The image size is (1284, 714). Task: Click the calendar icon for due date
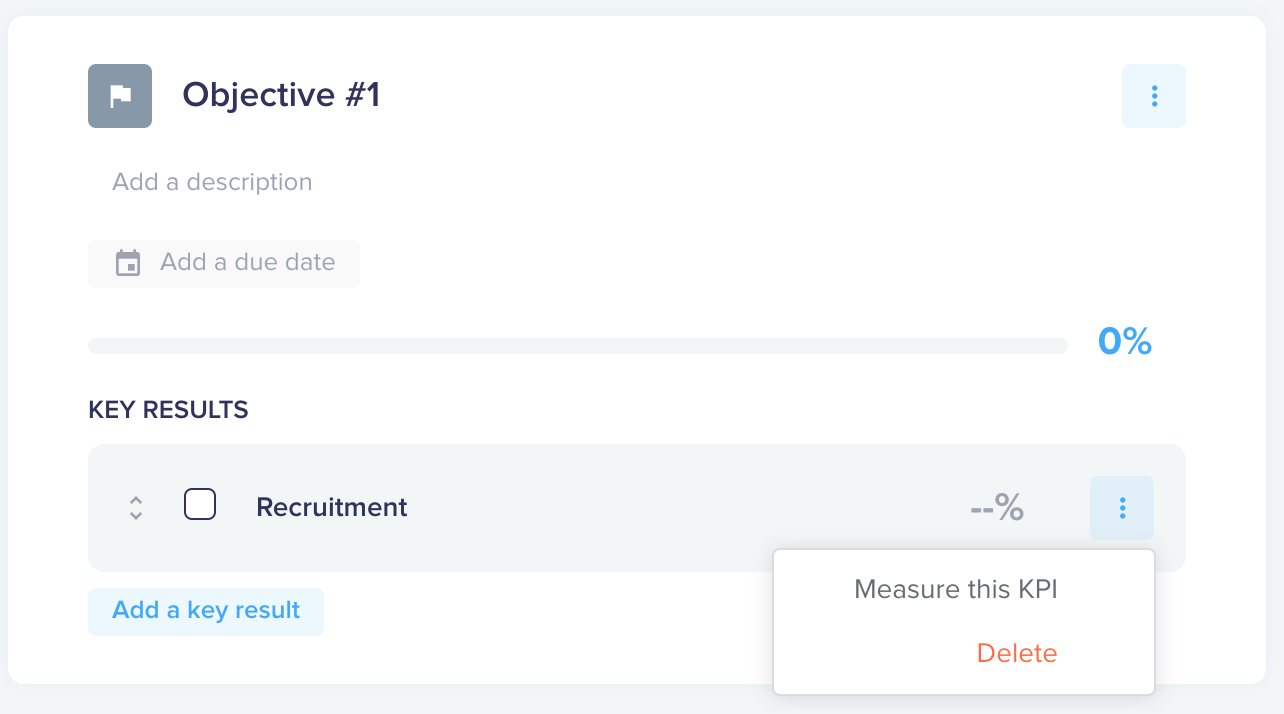128,263
